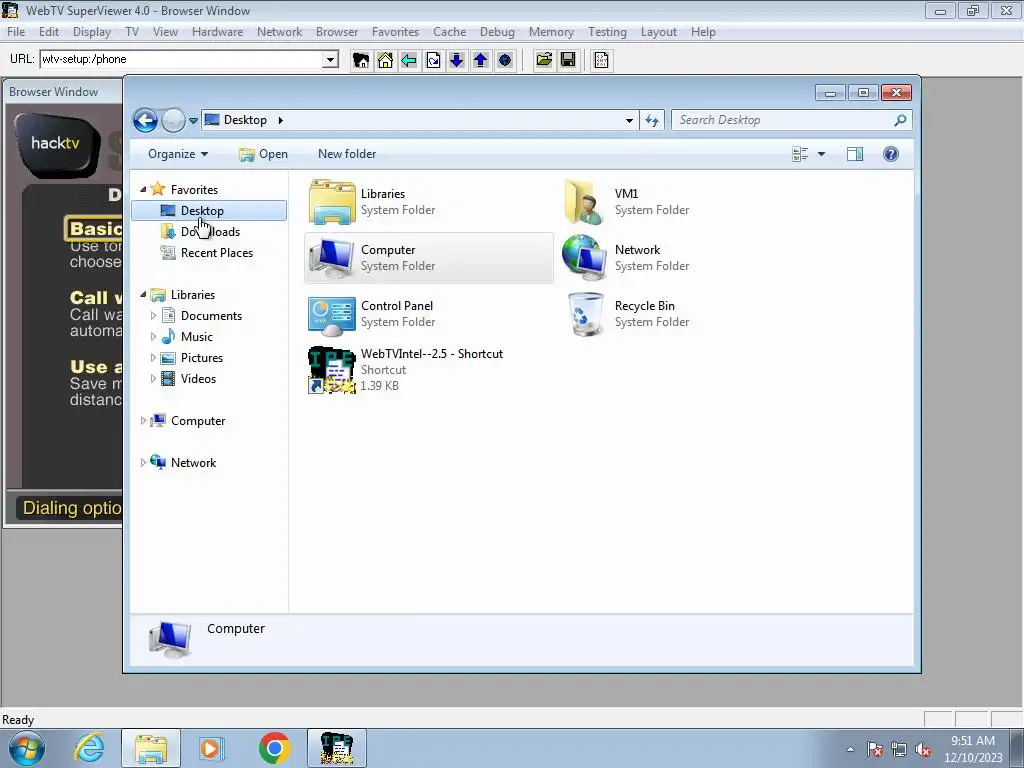Click the blue down arrow toolbar icon
Screen dimensions: 1024x768
[x=456, y=60]
